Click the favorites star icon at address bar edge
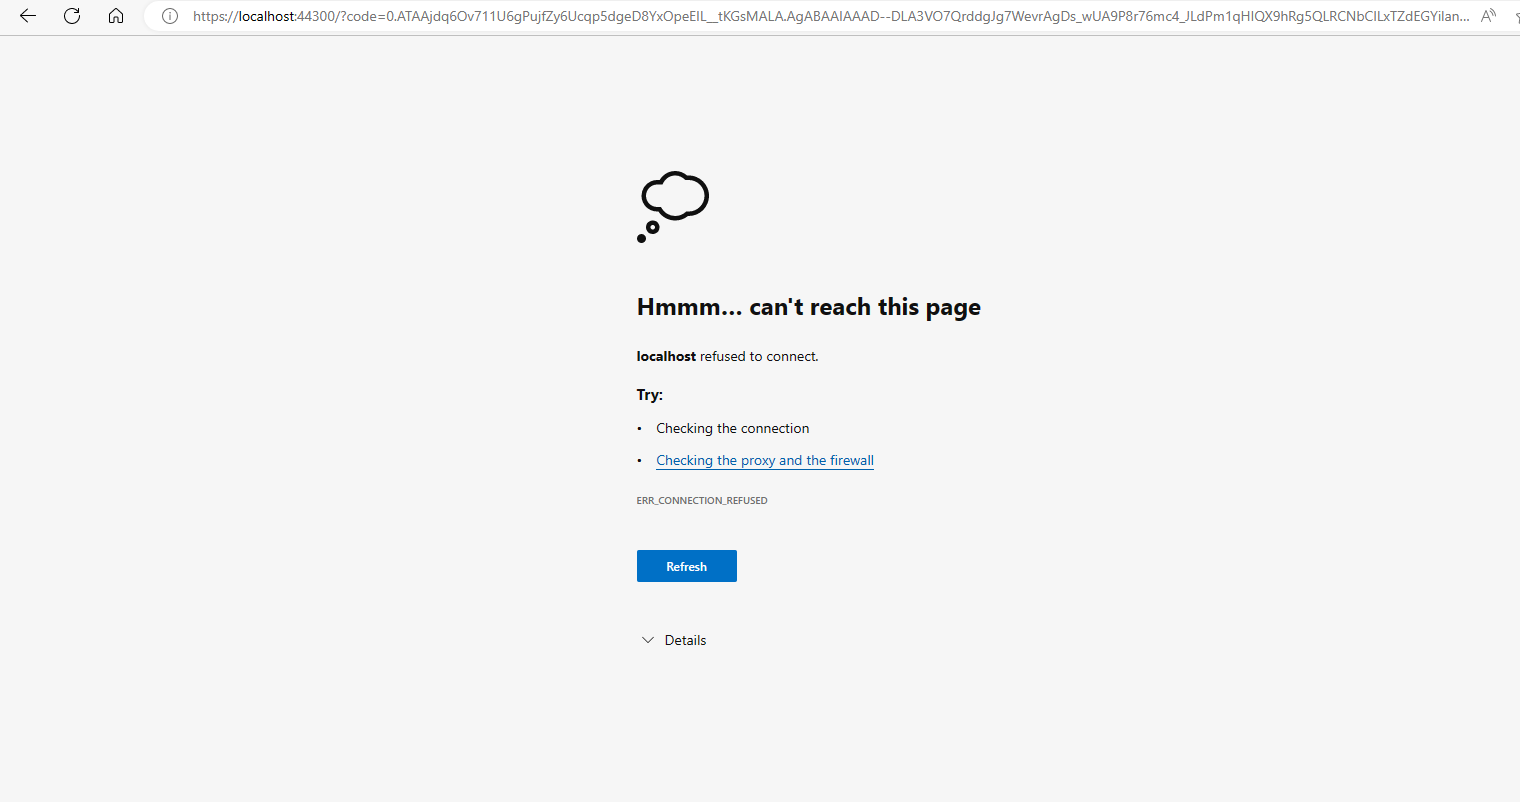Image resolution: width=1520 pixels, height=802 pixels. 1516,16
